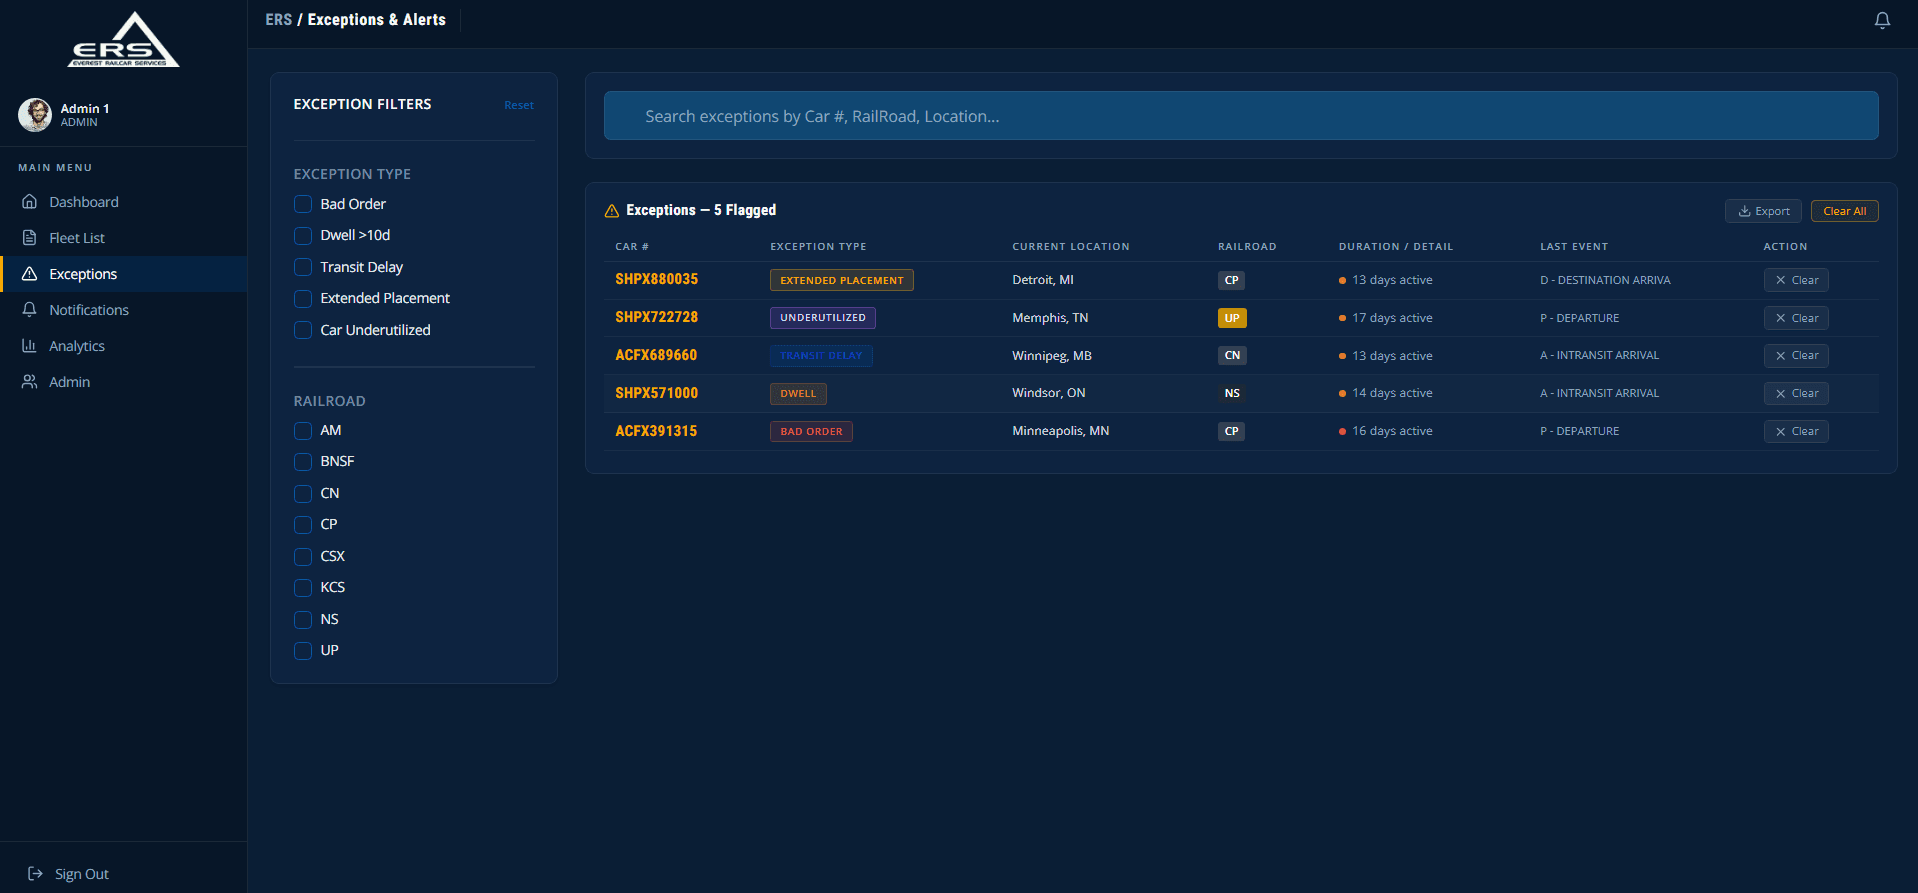Screen dimensions: 1918x893
Task: Select the NS railroad checkbox
Action: pyautogui.click(x=303, y=619)
